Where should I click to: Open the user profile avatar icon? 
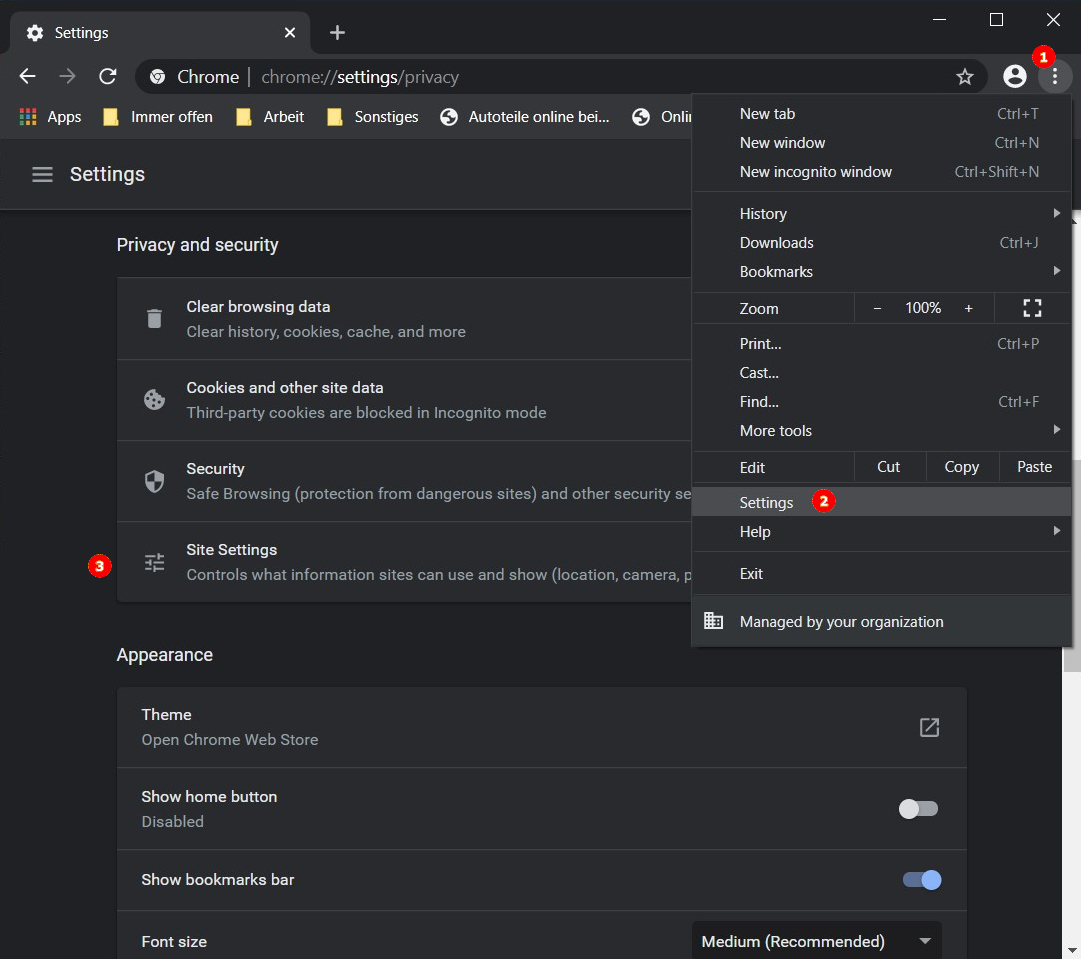click(x=1014, y=77)
